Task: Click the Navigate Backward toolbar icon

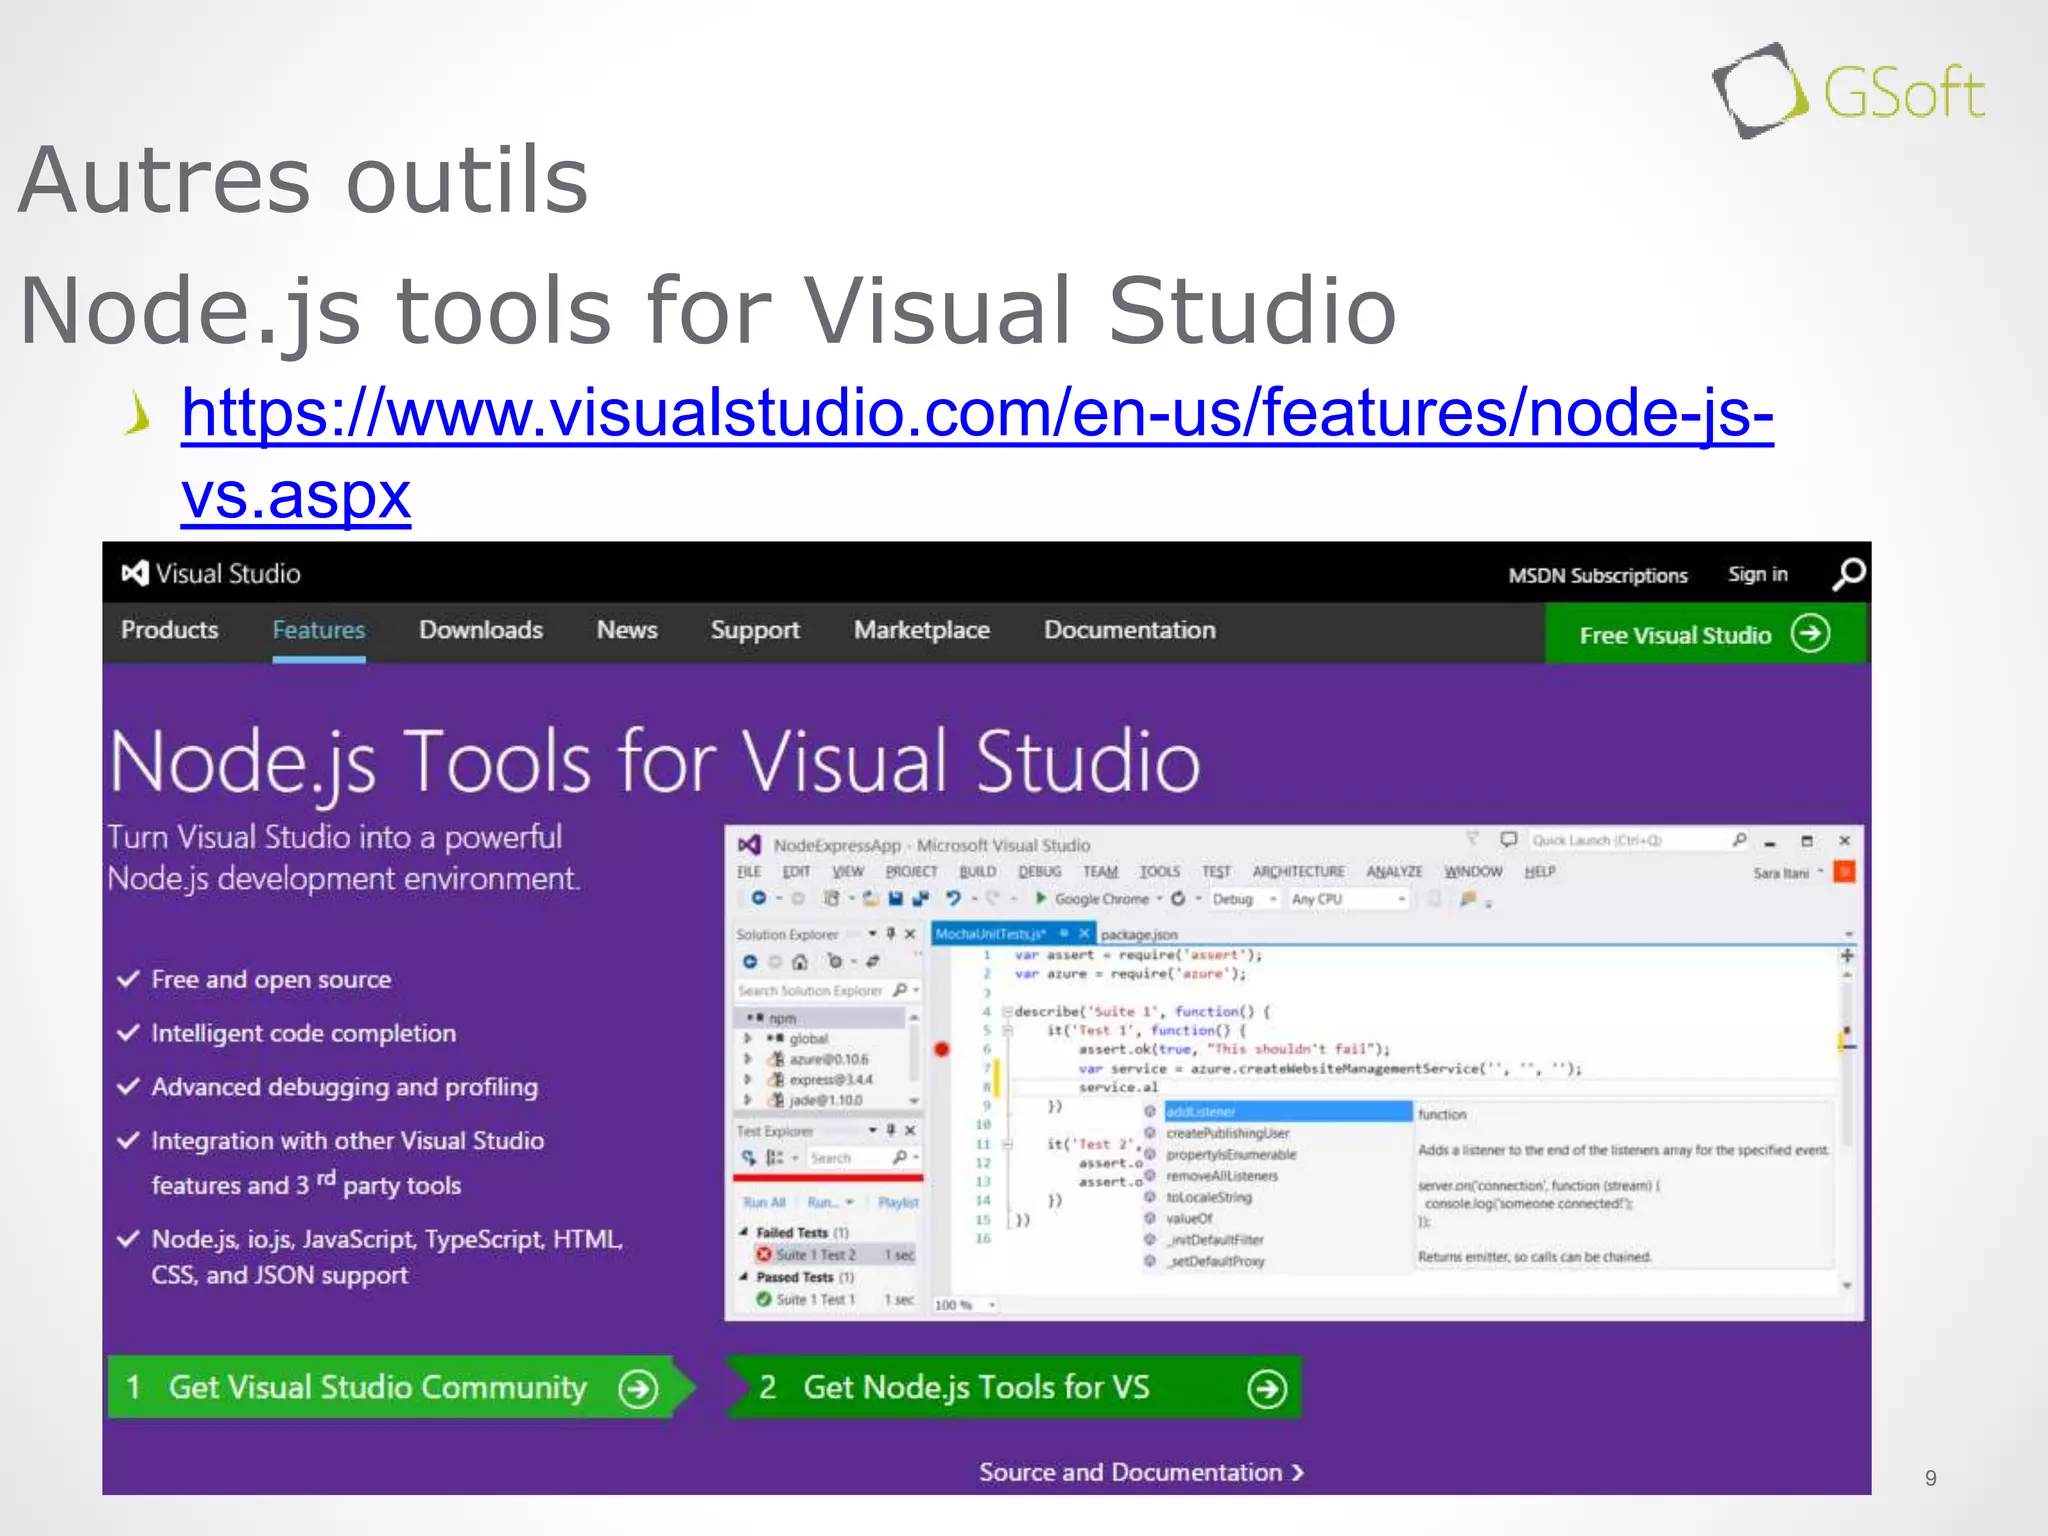Action: [x=759, y=898]
